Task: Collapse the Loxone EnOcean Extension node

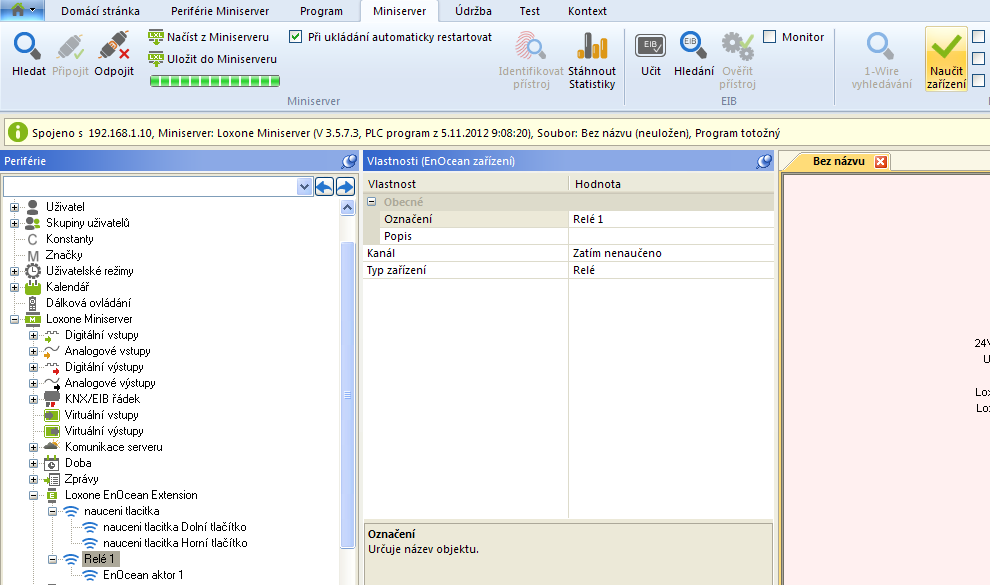Action: click(x=34, y=495)
